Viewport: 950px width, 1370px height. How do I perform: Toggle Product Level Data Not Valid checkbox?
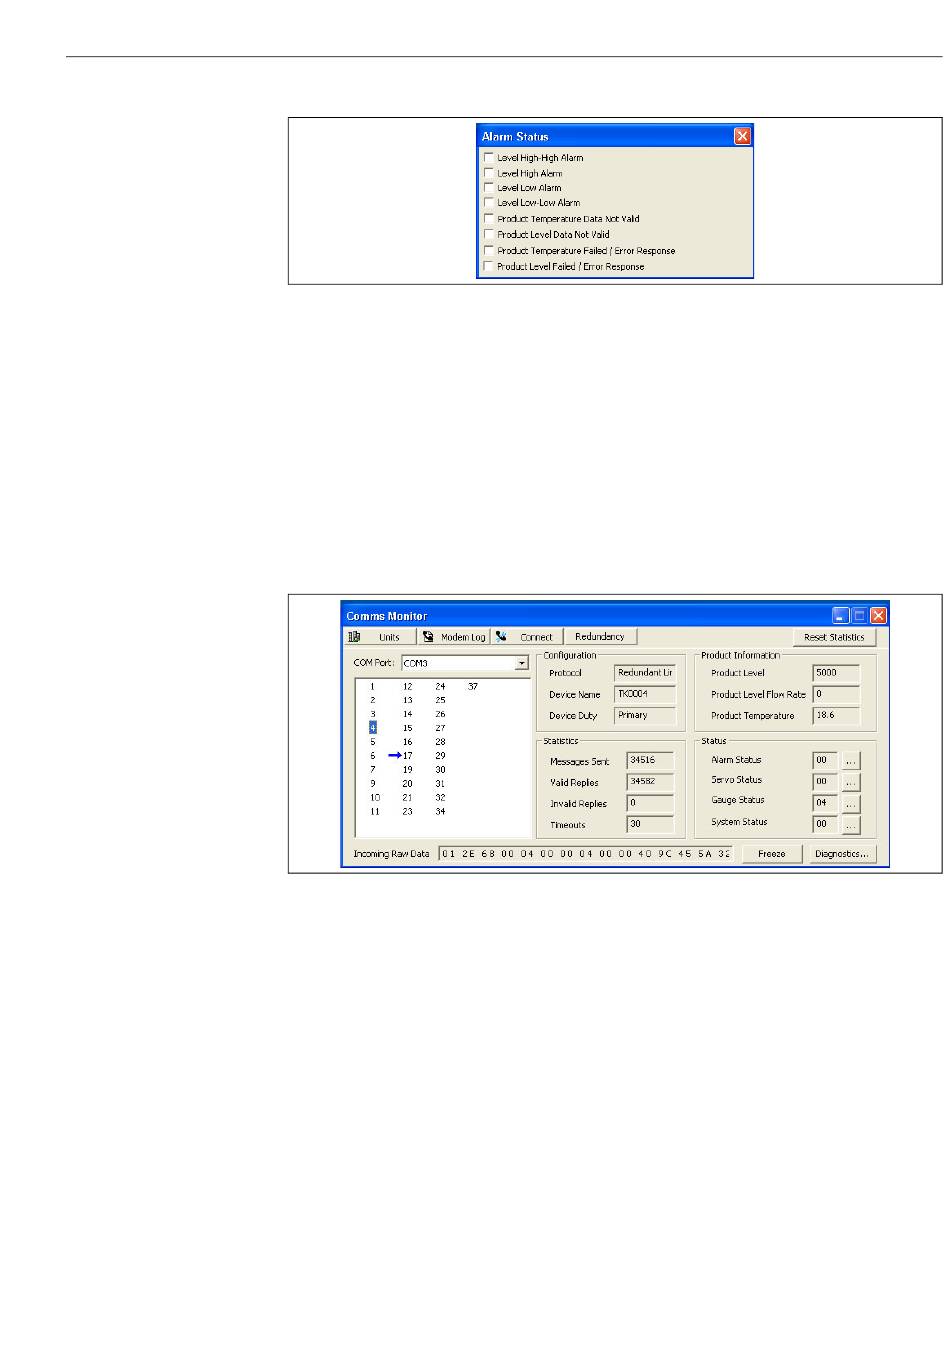pyautogui.click(x=488, y=234)
